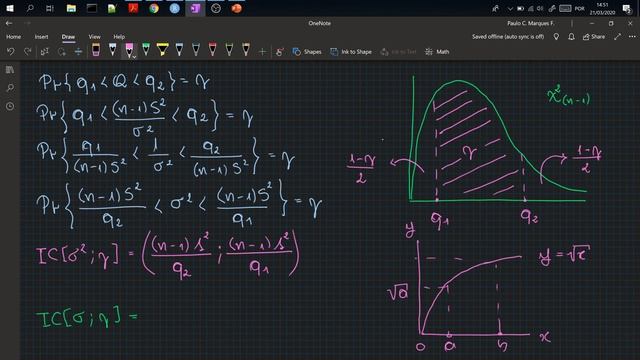The height and width of the screenshot is (360, 640).
Task: Open Windows Start menu
Action: pyautogui.click(x=9, y=8)
